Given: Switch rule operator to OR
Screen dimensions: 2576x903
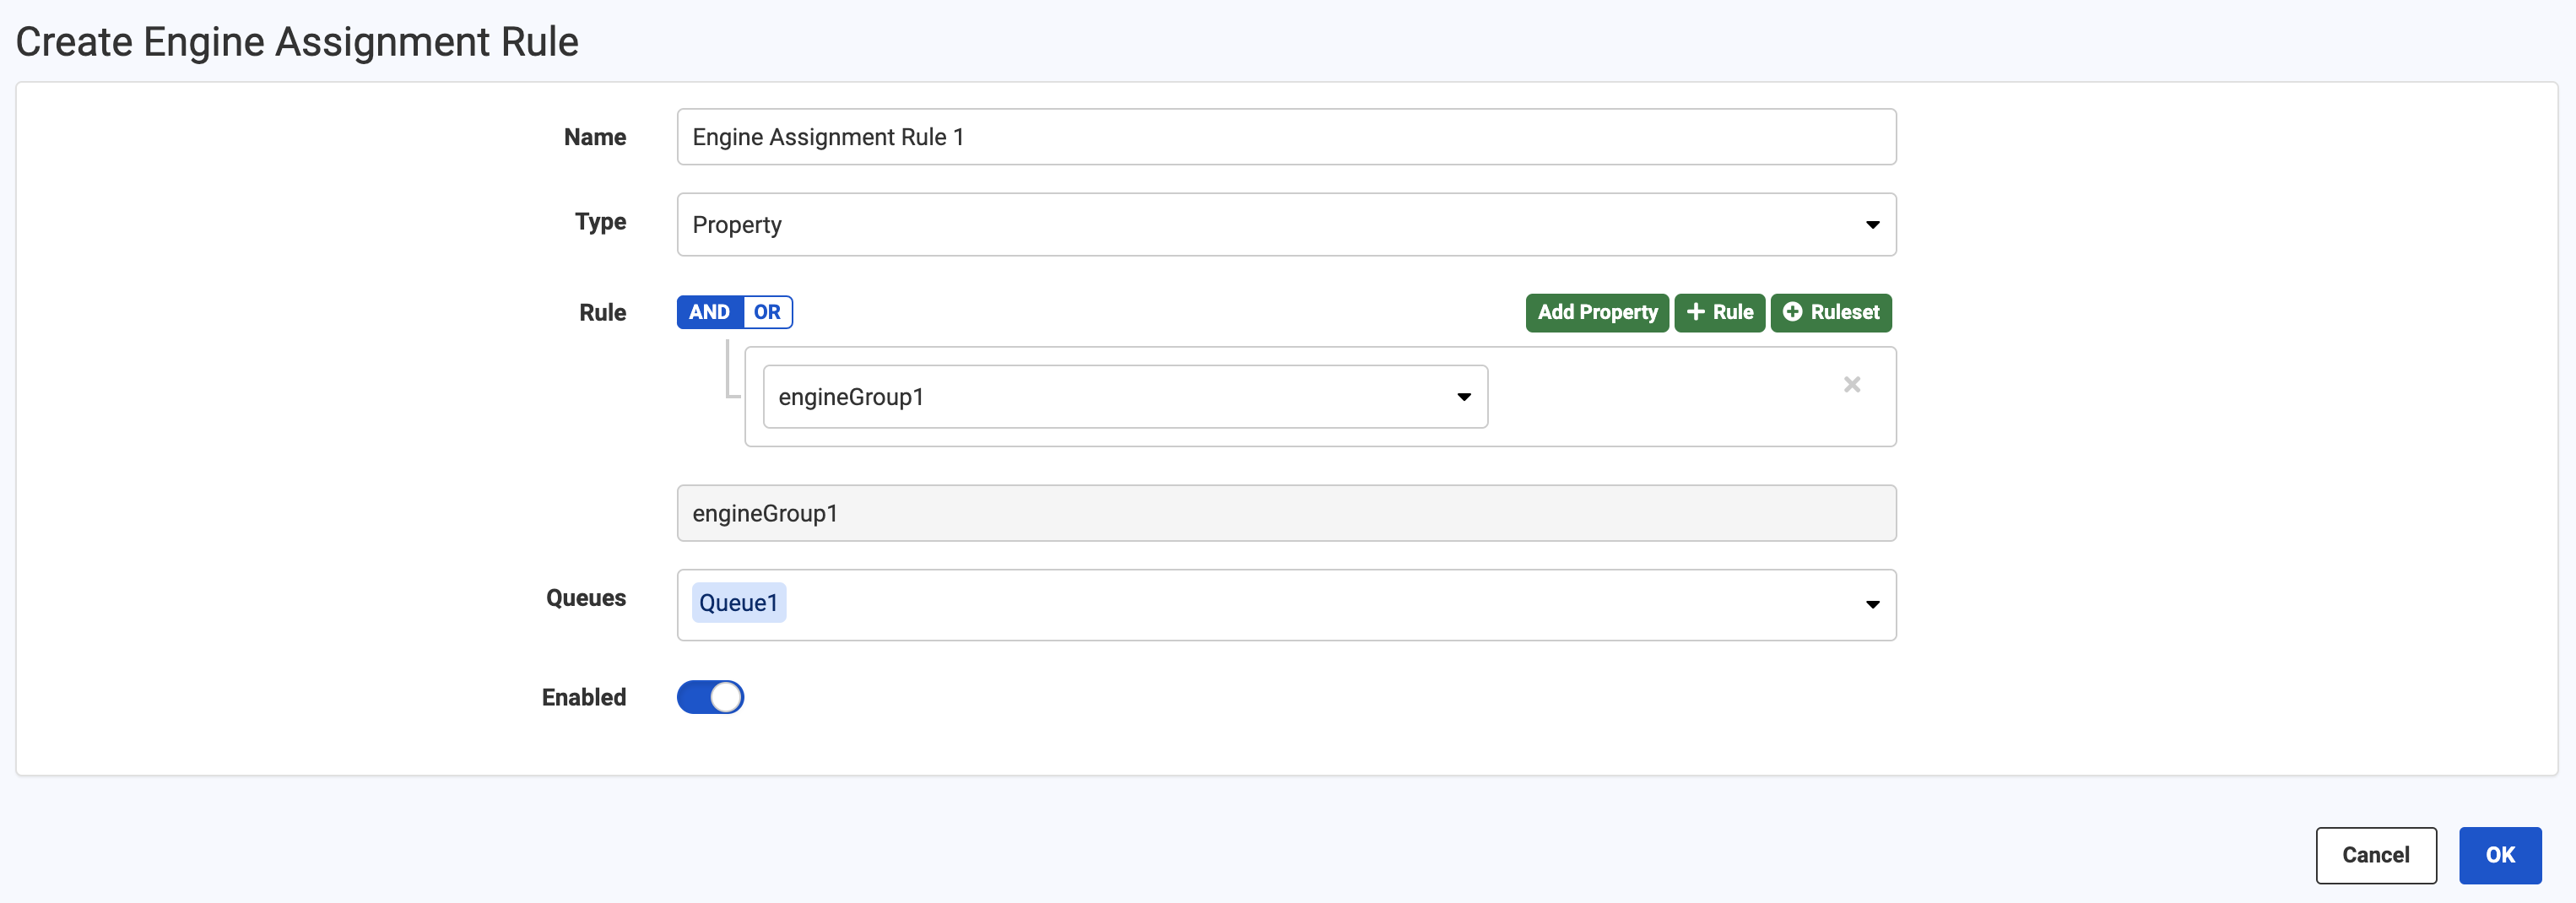Looking at the screenshot, I should coord(767,312).
